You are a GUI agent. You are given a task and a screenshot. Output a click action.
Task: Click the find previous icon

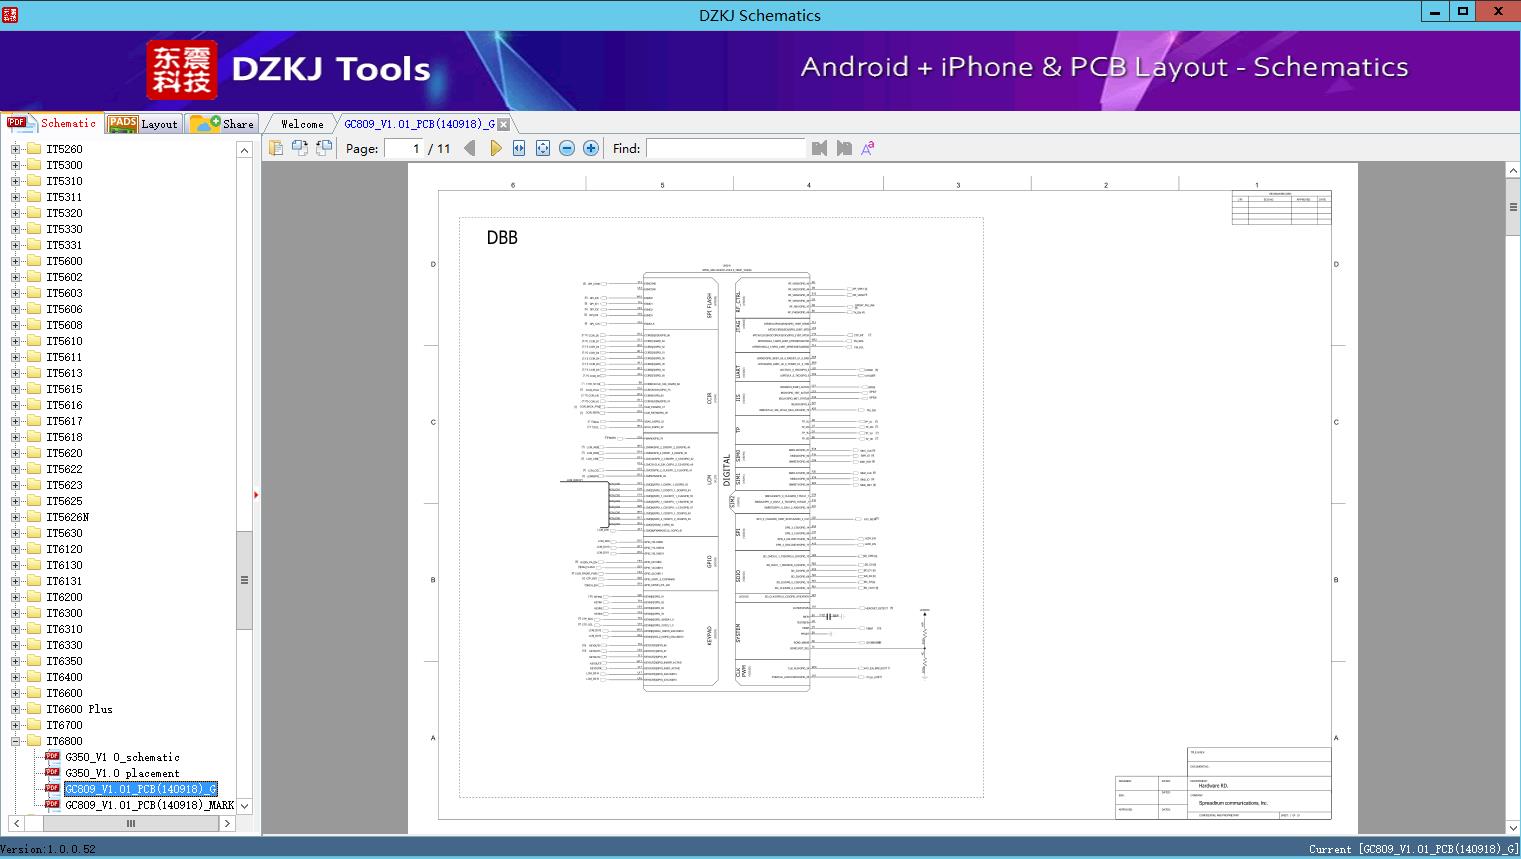[820, 148]
